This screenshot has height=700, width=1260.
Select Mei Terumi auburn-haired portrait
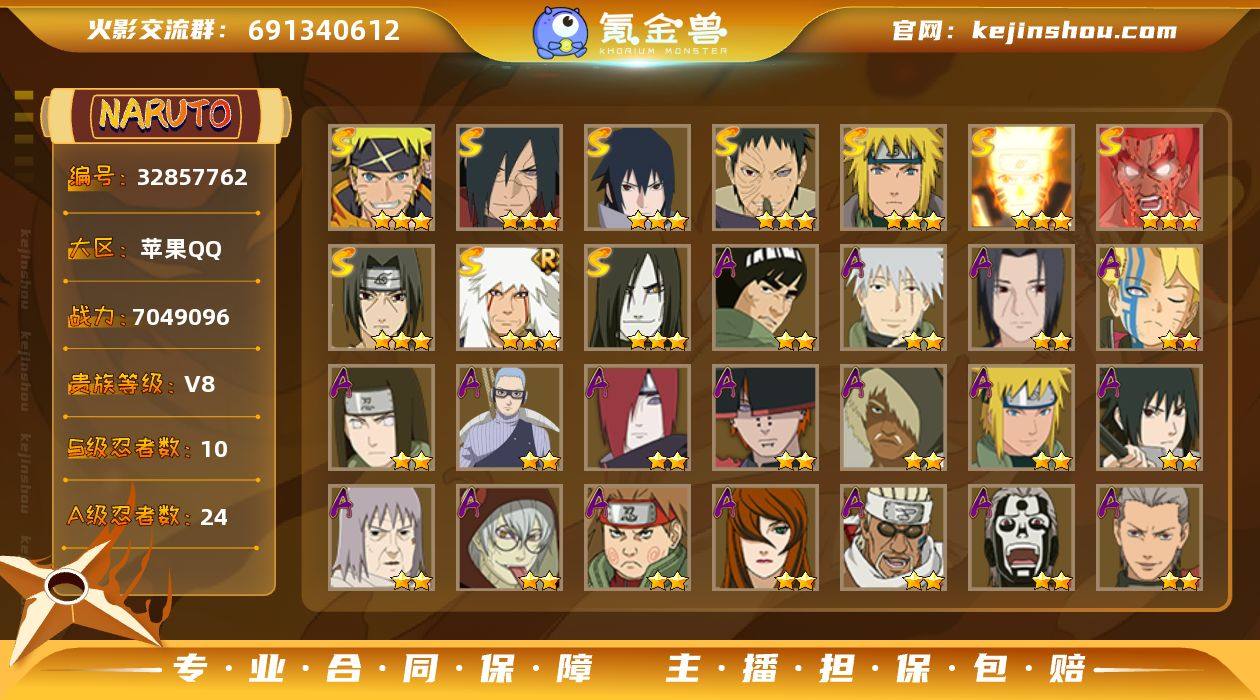[x=766, y=538]
